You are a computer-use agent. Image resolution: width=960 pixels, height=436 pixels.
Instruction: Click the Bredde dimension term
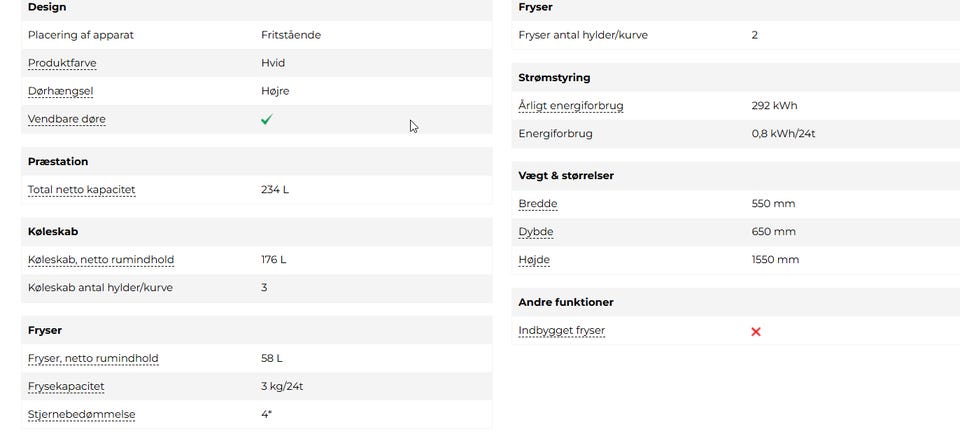point(538,204)
